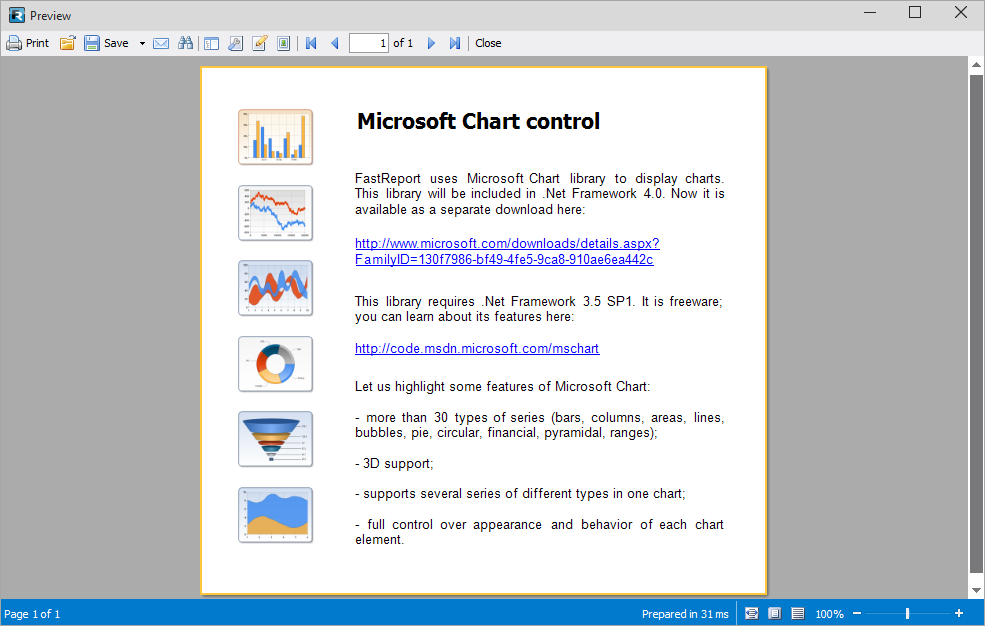Expand the Save dropdown arrow
985x626 pixels.
click(142, 43)
